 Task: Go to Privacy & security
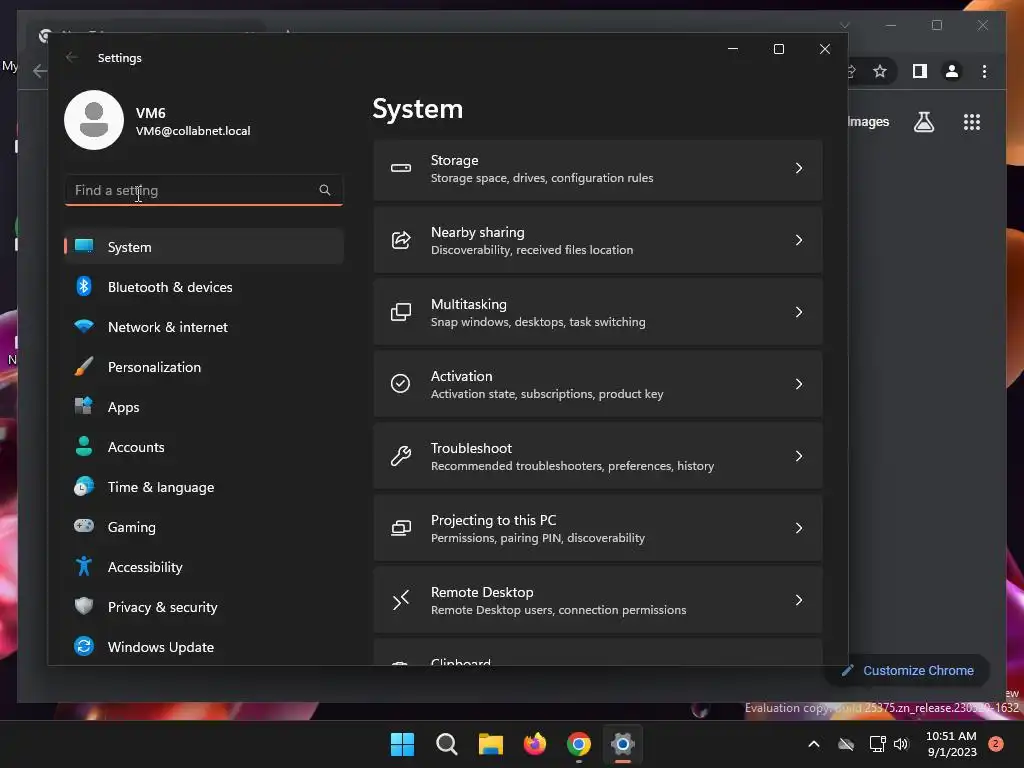pyautogui.click(x=204, y=607)
